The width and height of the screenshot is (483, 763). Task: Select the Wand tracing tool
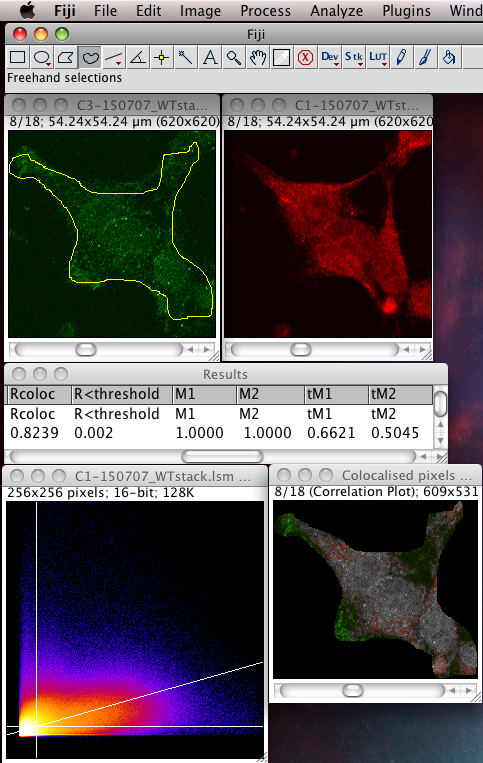click(185, 58)
